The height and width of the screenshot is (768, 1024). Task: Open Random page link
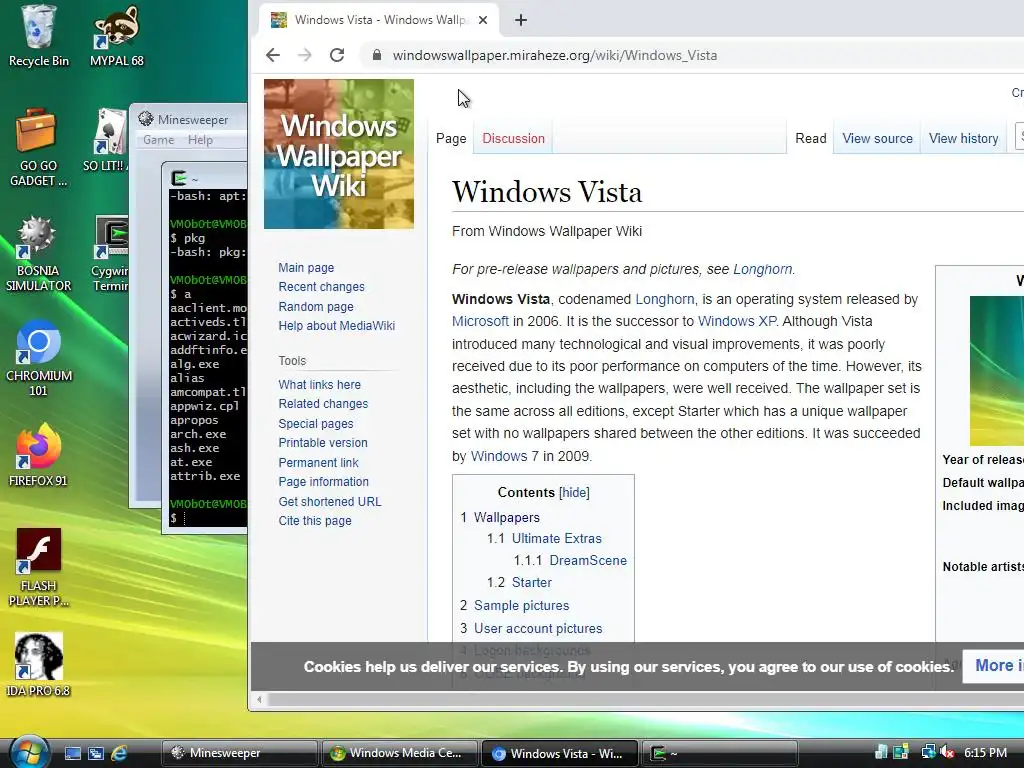click(316, 306)
